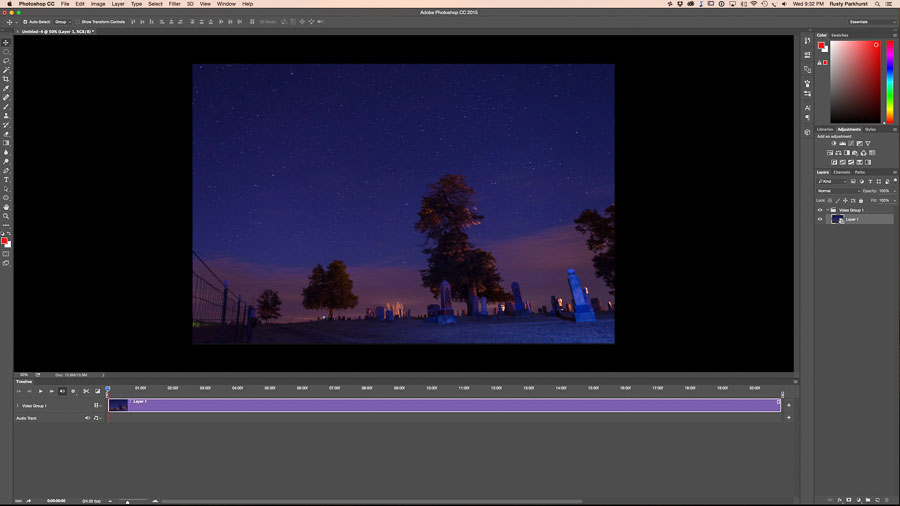Toggle timeline audio playback speaker button
The height and width of the screenshot is (506, 900).
[62, 391]
